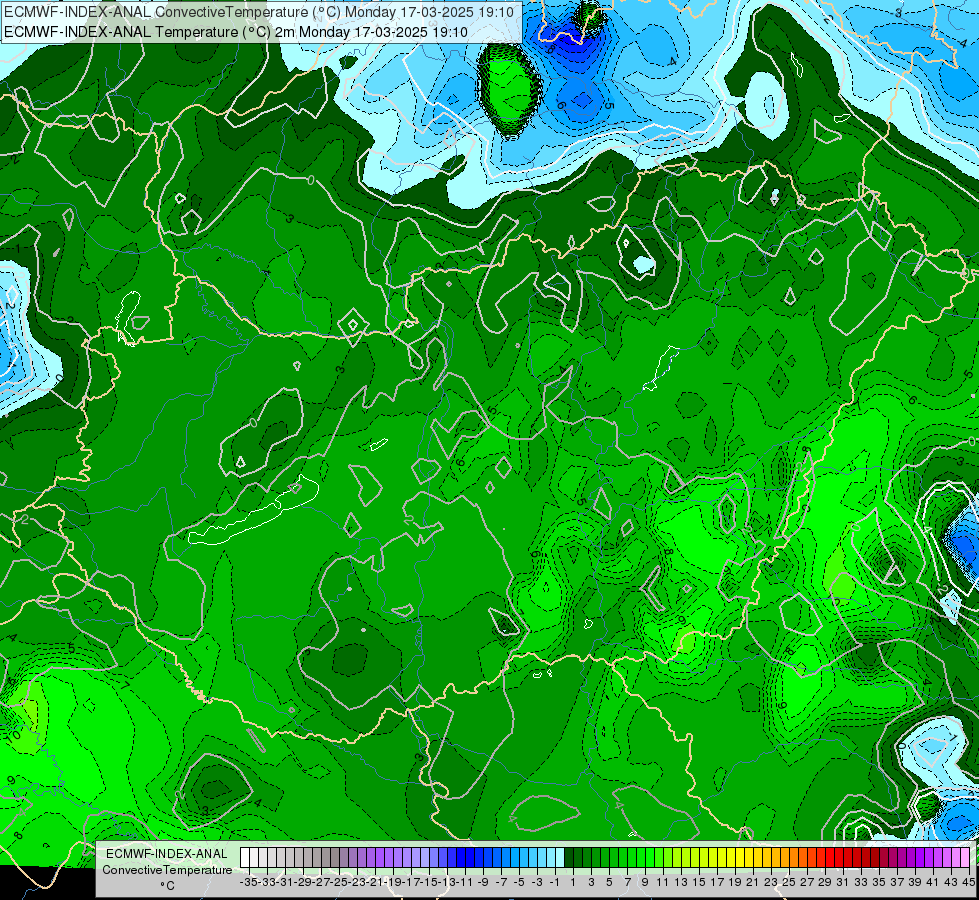Click the 7 legend scale value
The image size is (979, 900).
(x=627, y=883)
